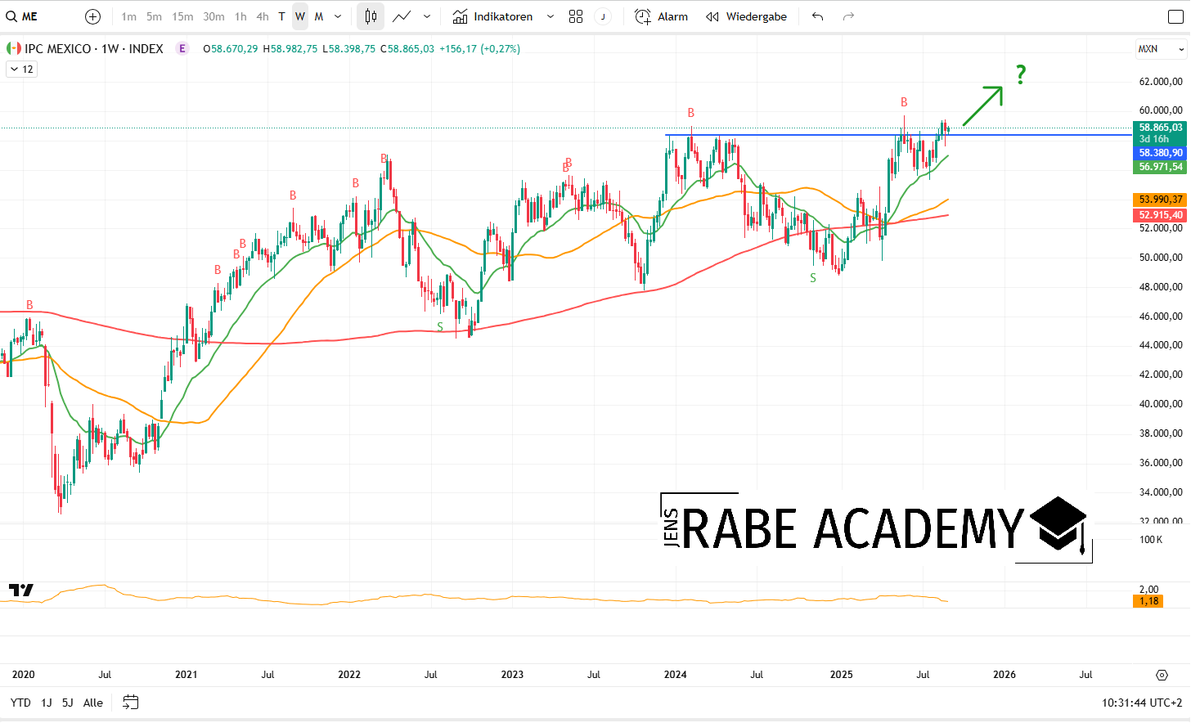1200x723 pixels.
Task: Click the blue line price label 58.380,90
Action: point(1160,152)
